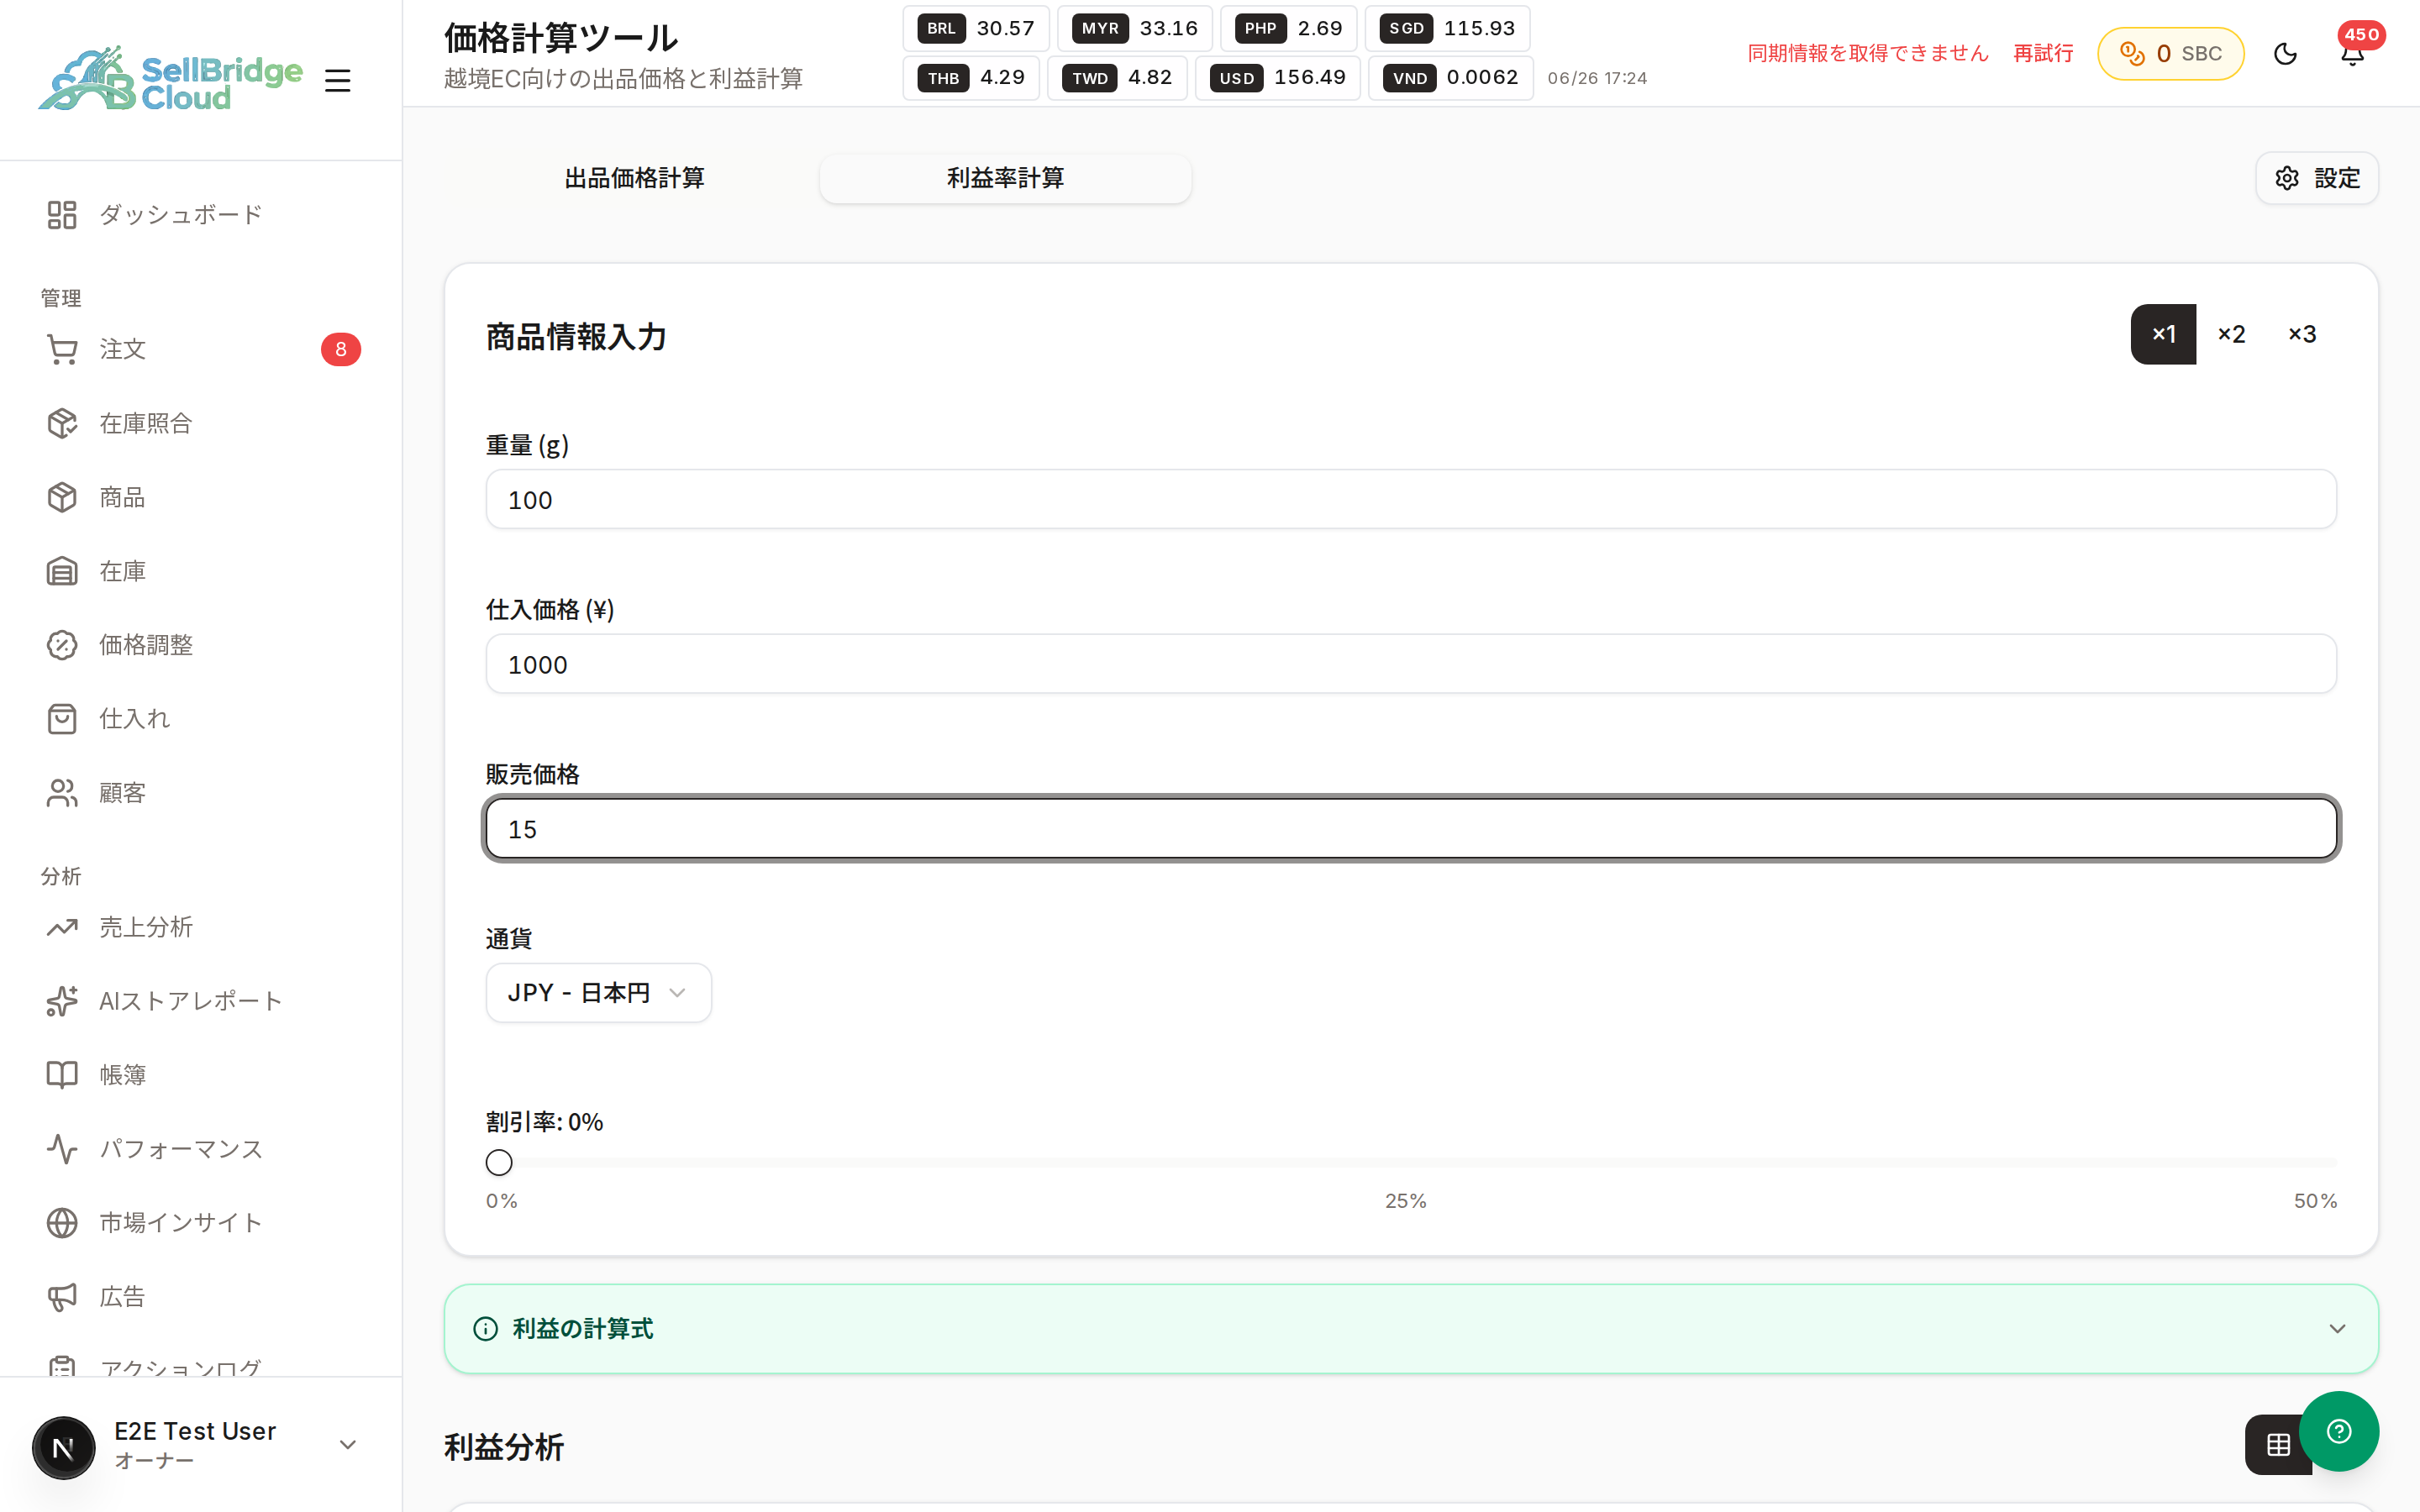This screenshot has height=1512, width=2420.
Task: Go to 注文 in the sidebar
Action: point(201,349)
